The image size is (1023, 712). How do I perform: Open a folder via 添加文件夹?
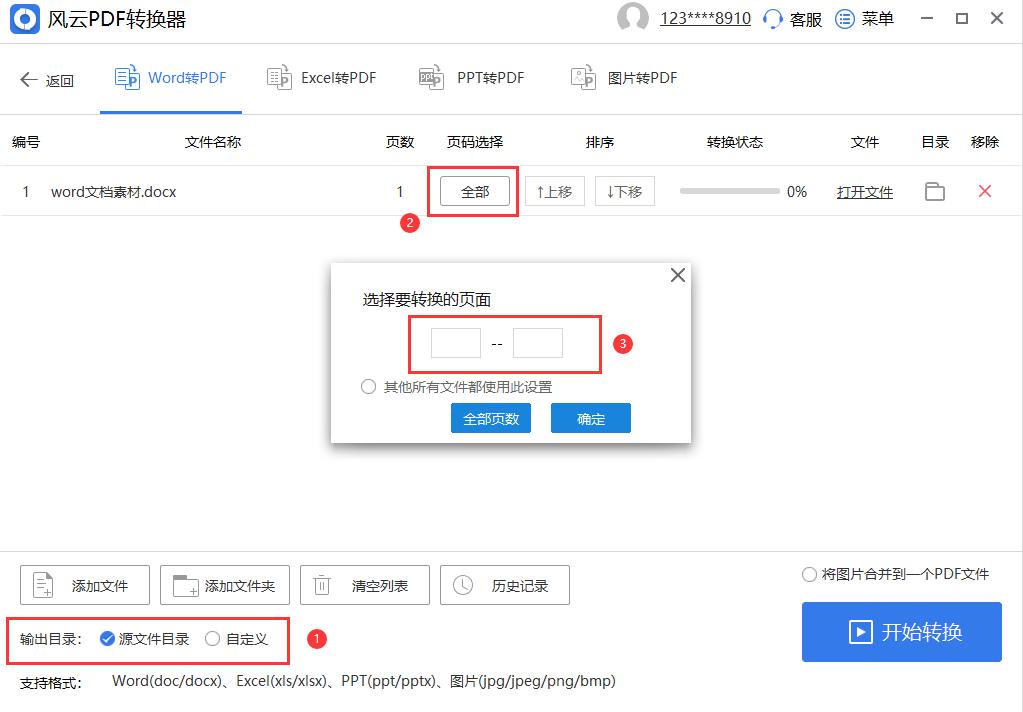[224, 585]
